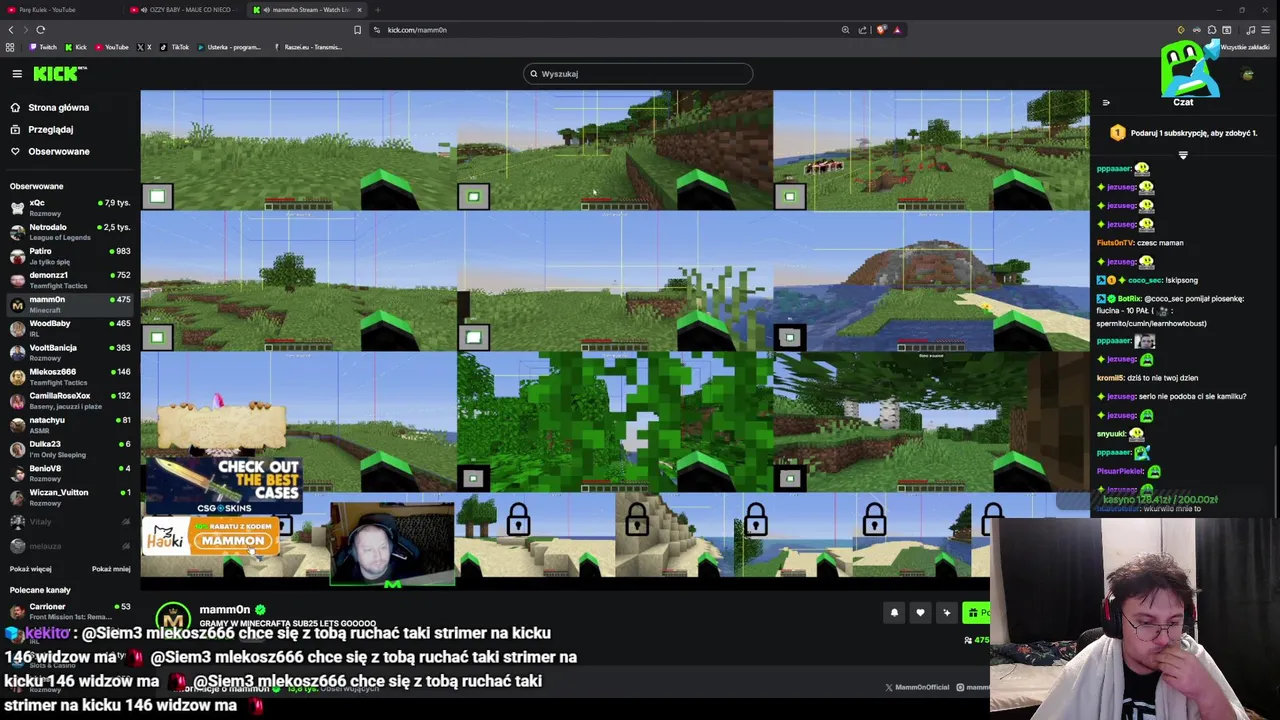Screen dimensions: 1280x720
Task: Switch to the Parę Kulek YouTube tab
Action: point(46,10)
